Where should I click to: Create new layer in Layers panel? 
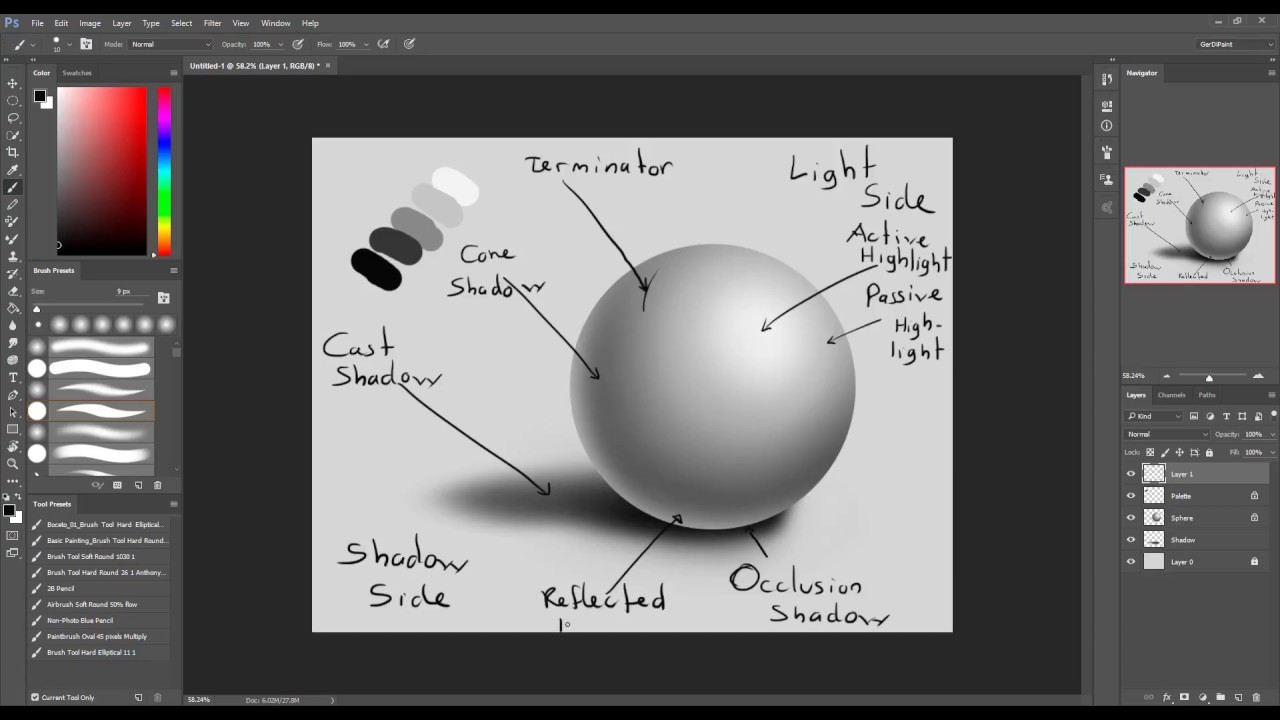[x=1238, y=697]
